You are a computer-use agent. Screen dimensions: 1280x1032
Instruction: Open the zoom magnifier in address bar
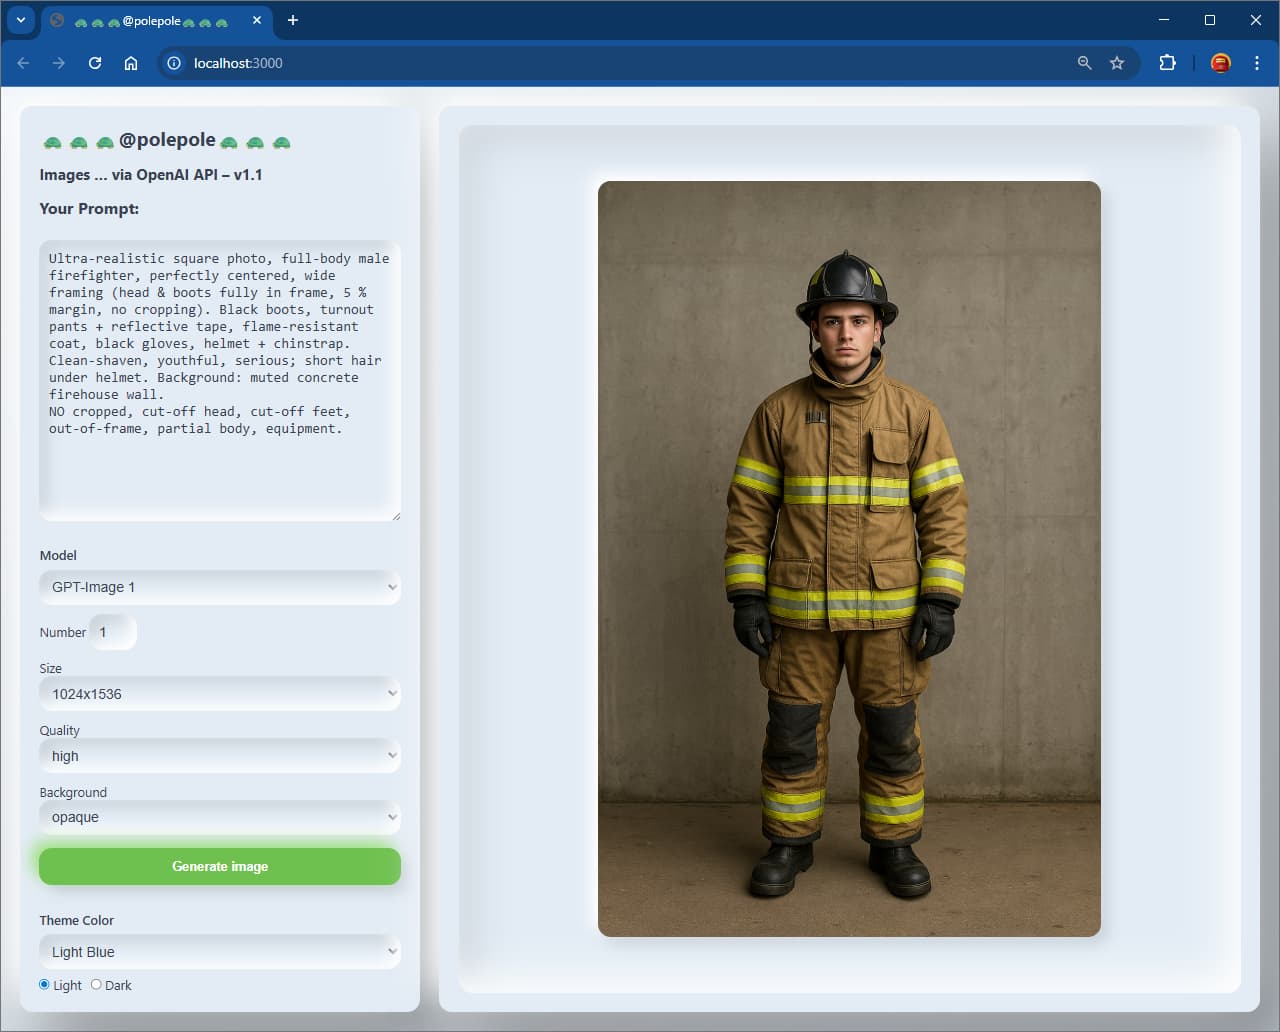click(1084, 63)
